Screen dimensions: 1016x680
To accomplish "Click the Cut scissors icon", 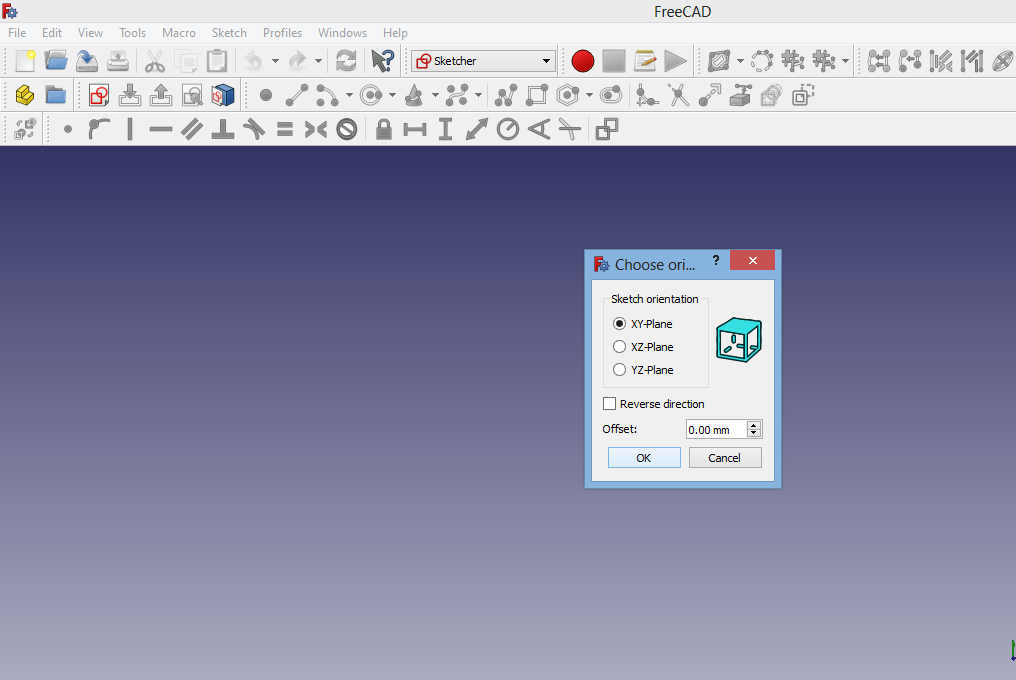I will 154,61.
